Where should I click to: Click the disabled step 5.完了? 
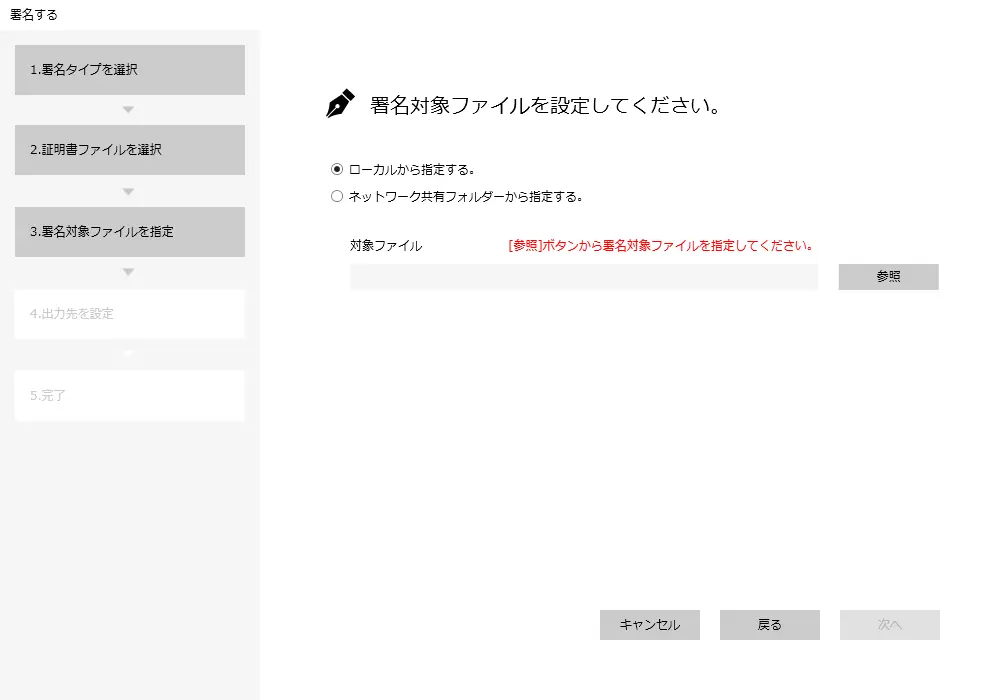(x=129, y=395)
